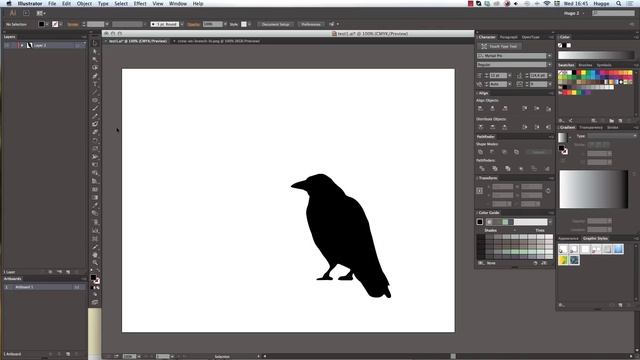Click Change Screen Mode at toolbar bottom

pyautogui.click(x=95, y=302)
